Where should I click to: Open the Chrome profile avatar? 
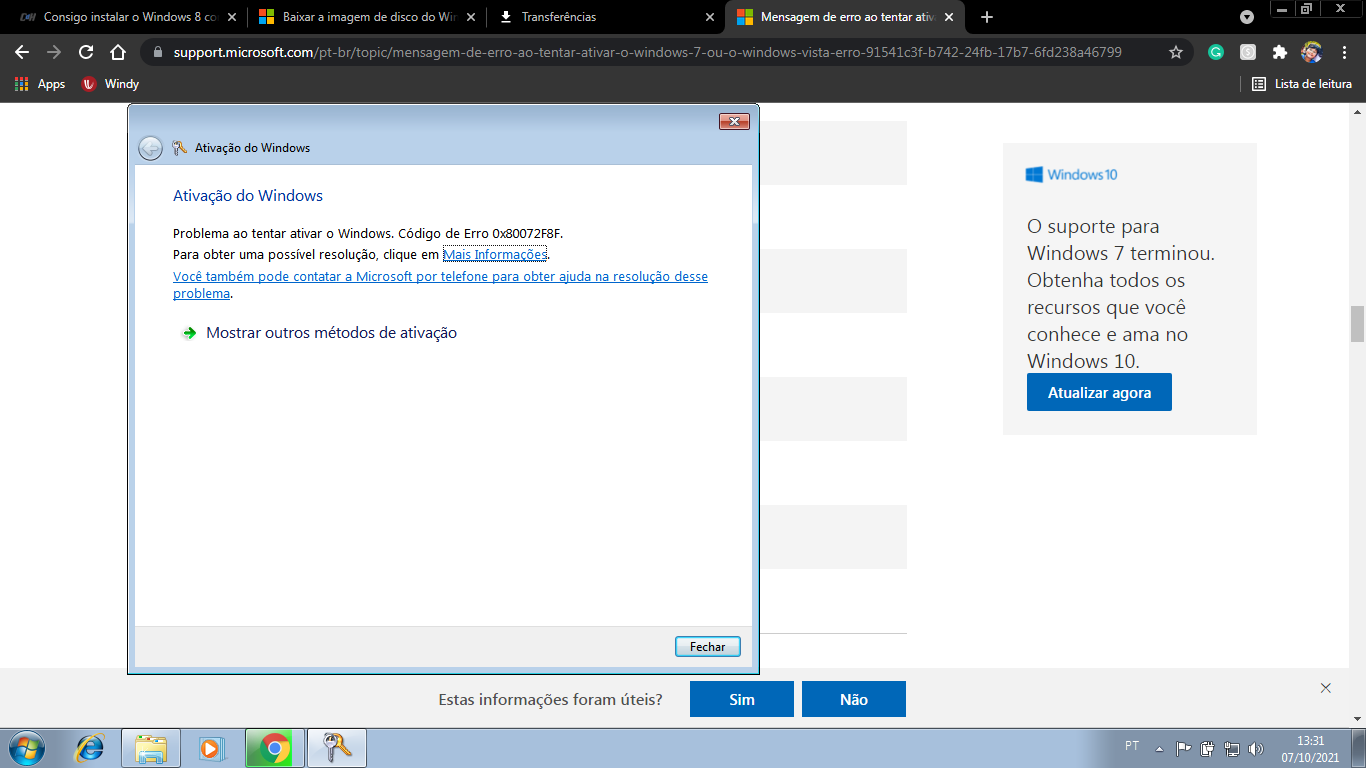1311,52
